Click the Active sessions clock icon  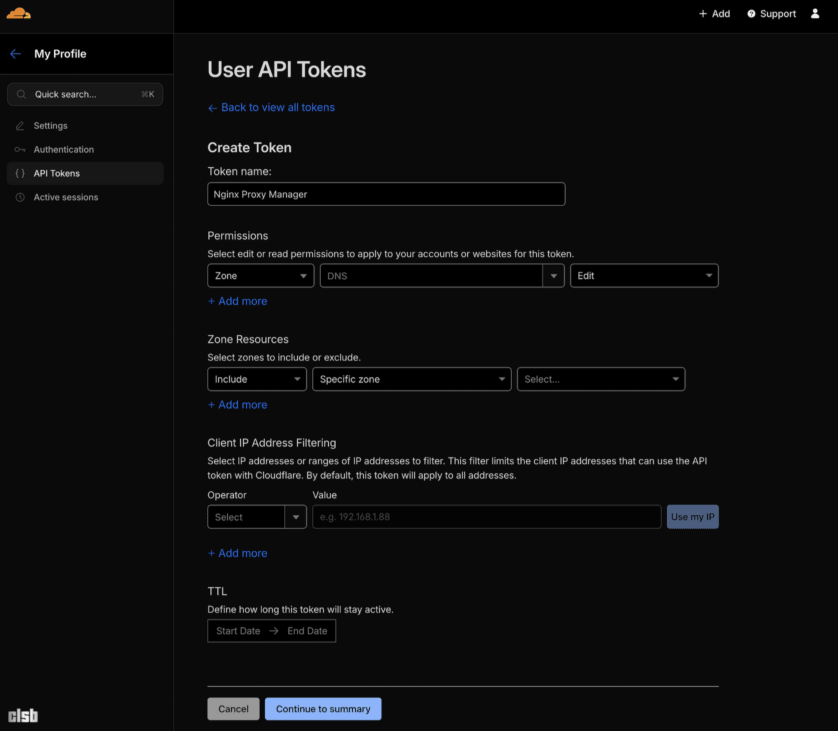22,197
